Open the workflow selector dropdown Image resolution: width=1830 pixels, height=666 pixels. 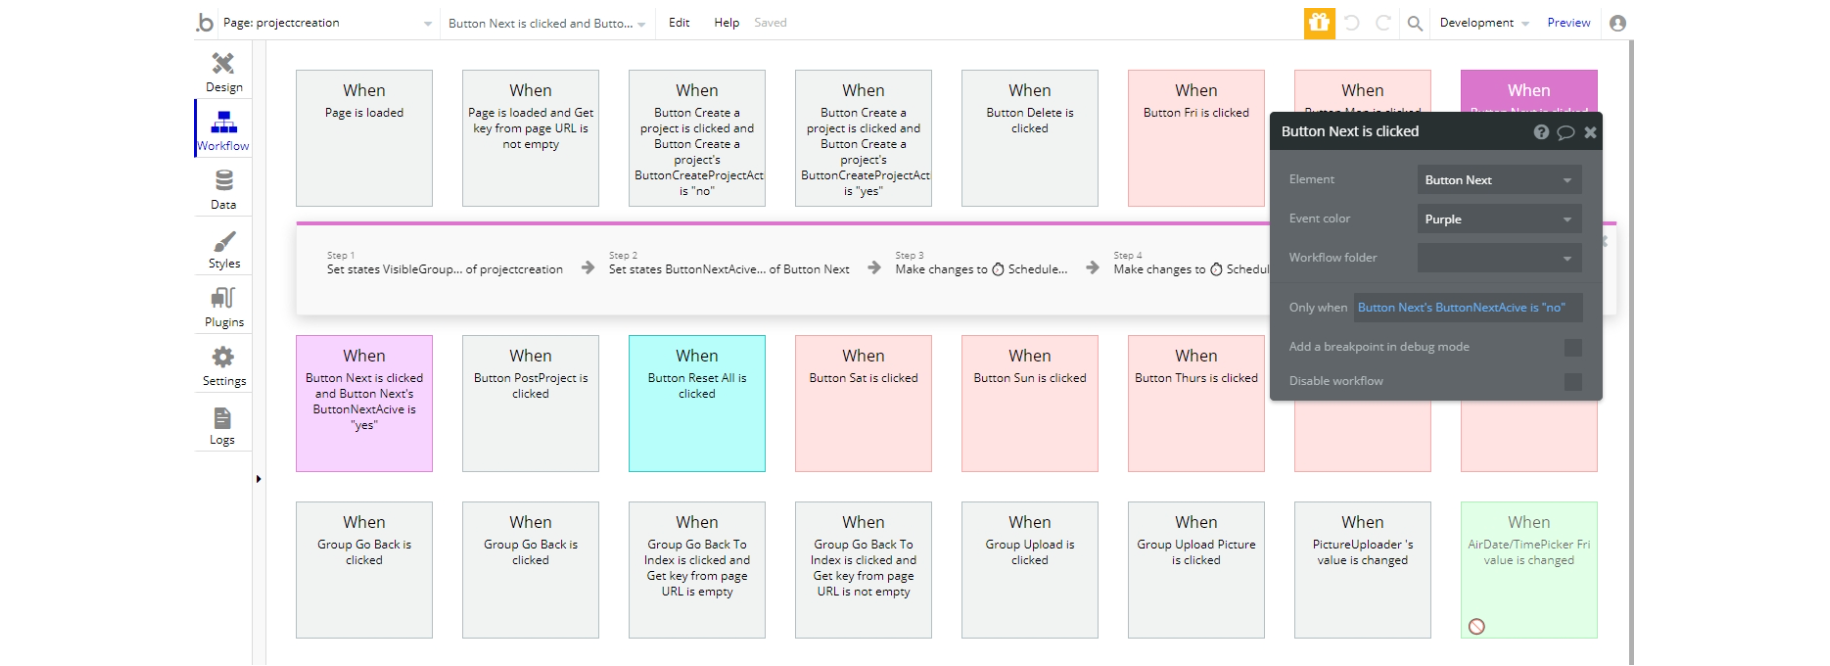[x=547, y=23]
